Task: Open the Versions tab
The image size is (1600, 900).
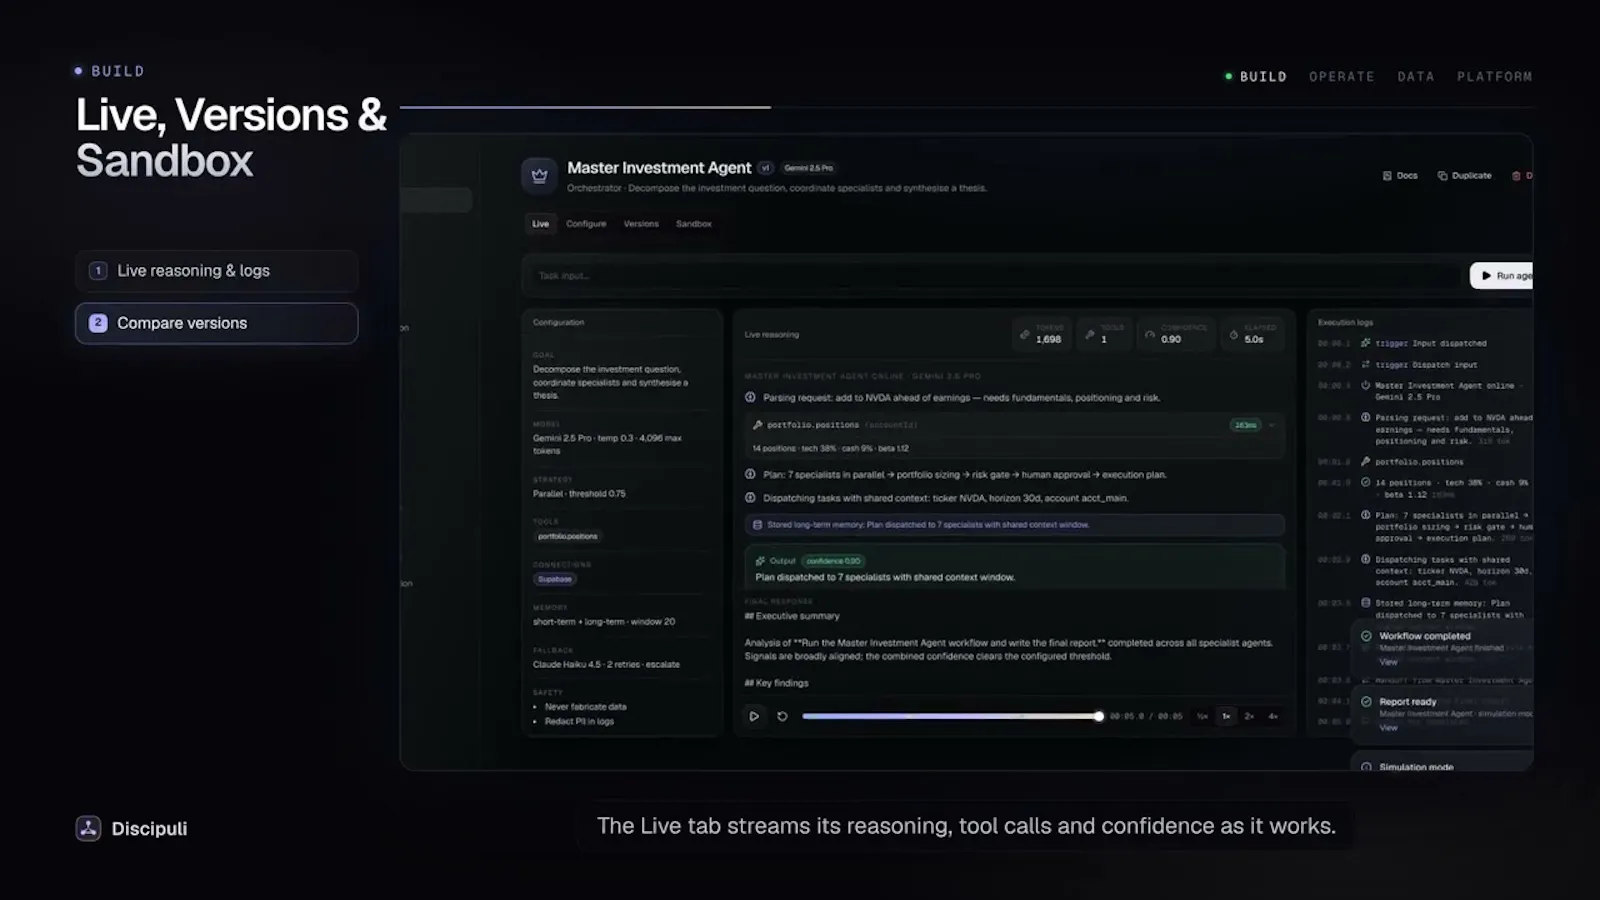Action: [641, 224]
